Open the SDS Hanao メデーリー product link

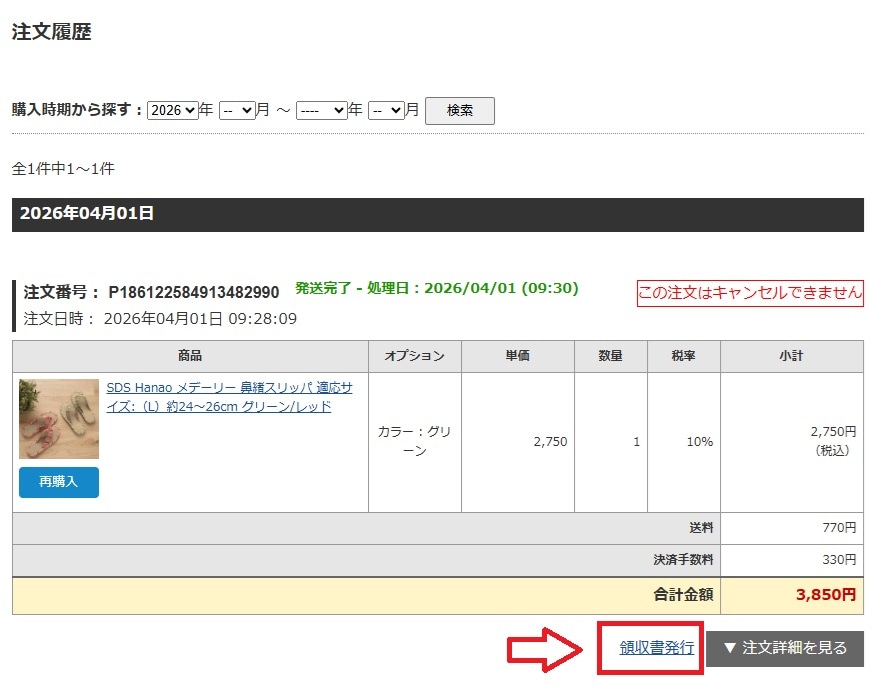(236, 397)
